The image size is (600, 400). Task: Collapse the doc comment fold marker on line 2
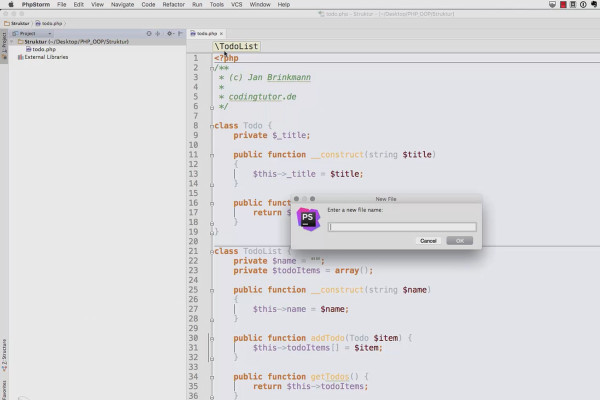point(212,68)
